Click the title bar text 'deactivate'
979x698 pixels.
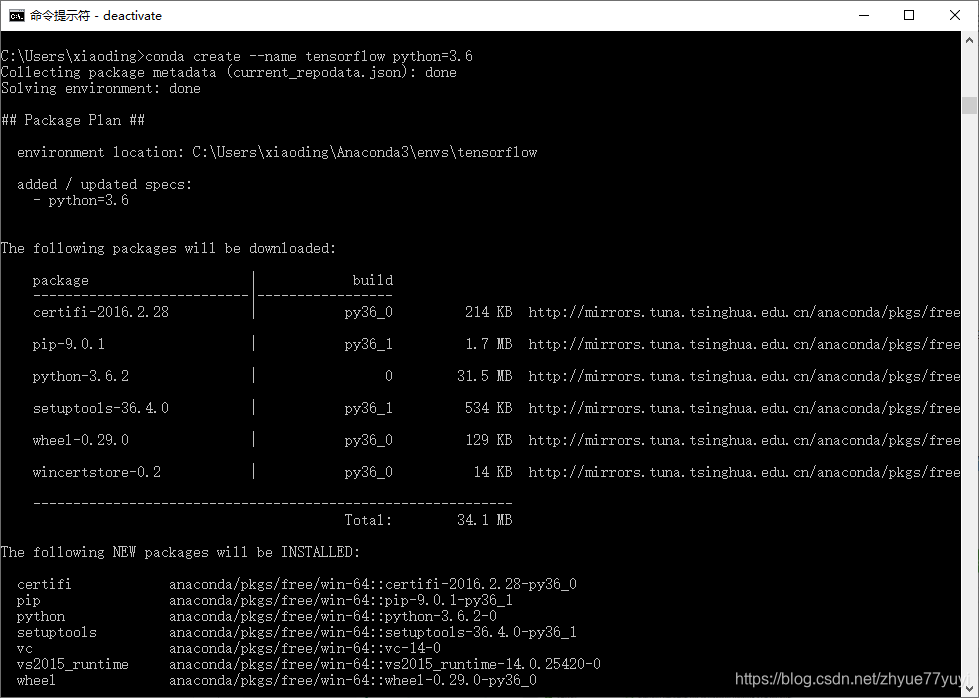(132, 16)
